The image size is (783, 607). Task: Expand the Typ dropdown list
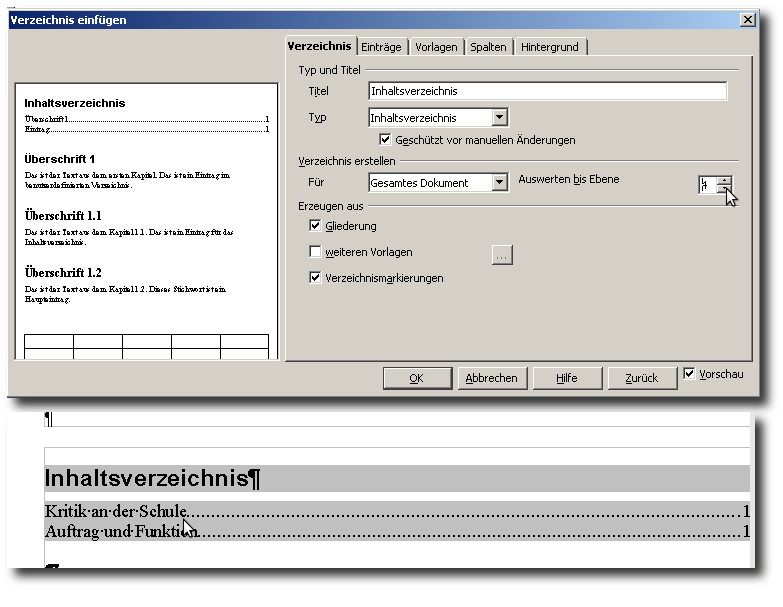pos(500,118)
